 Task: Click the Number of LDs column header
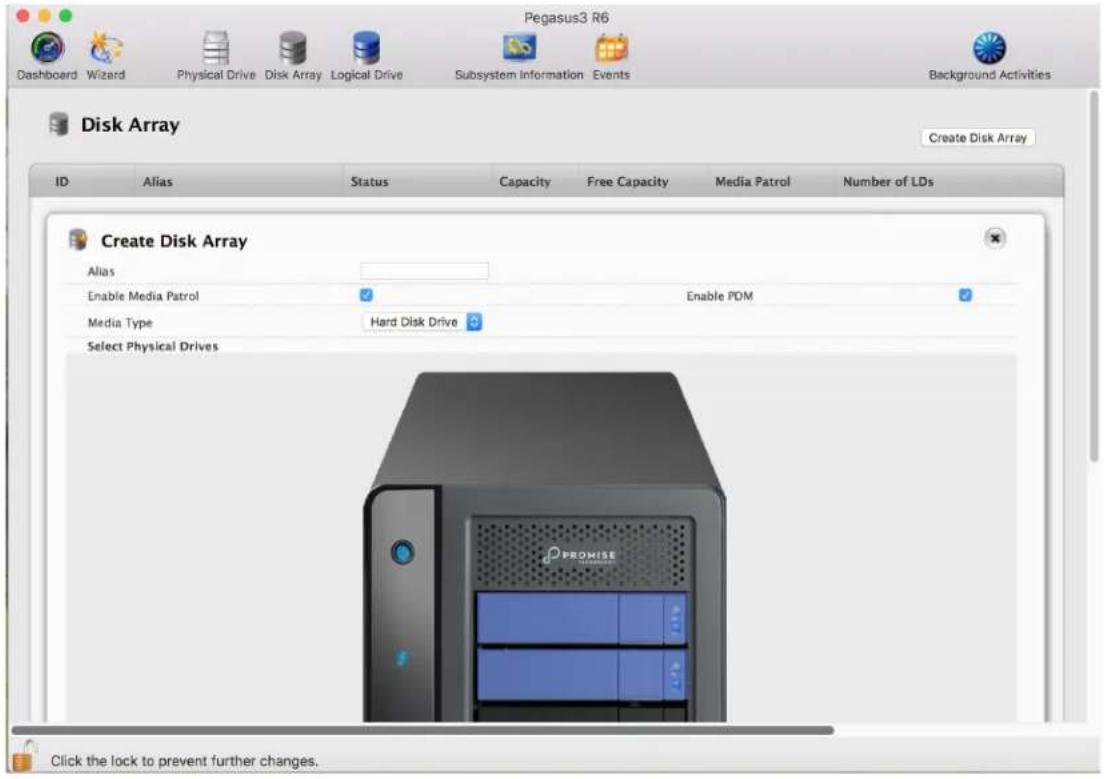[888, 182]
